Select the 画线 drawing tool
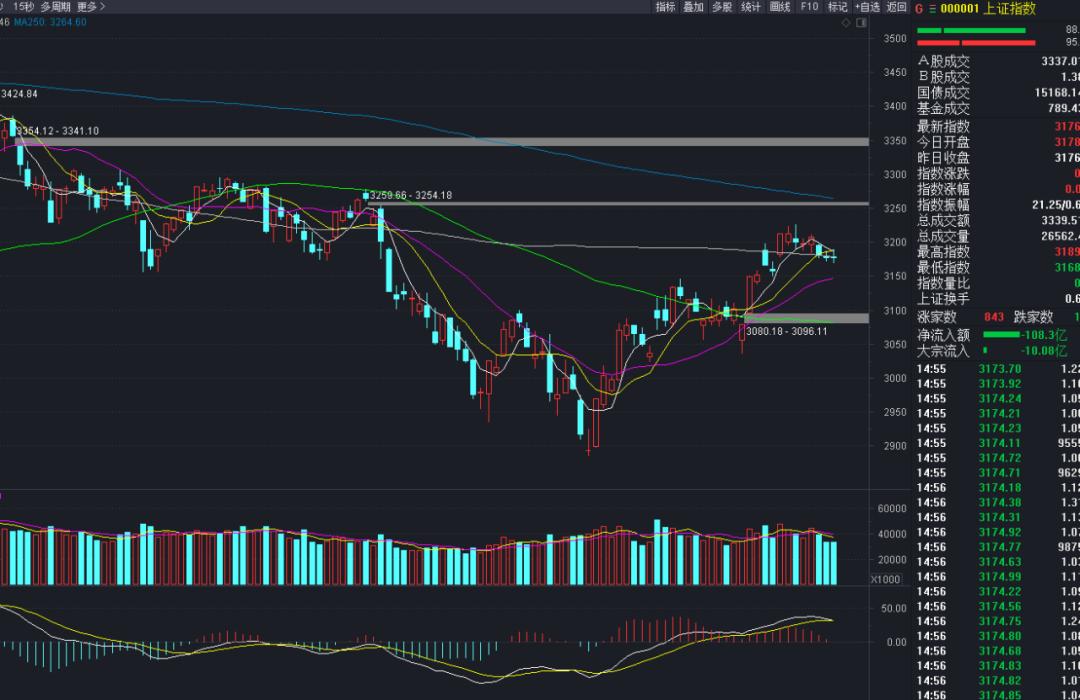1080x700 pixels. [x=780, y=7]
